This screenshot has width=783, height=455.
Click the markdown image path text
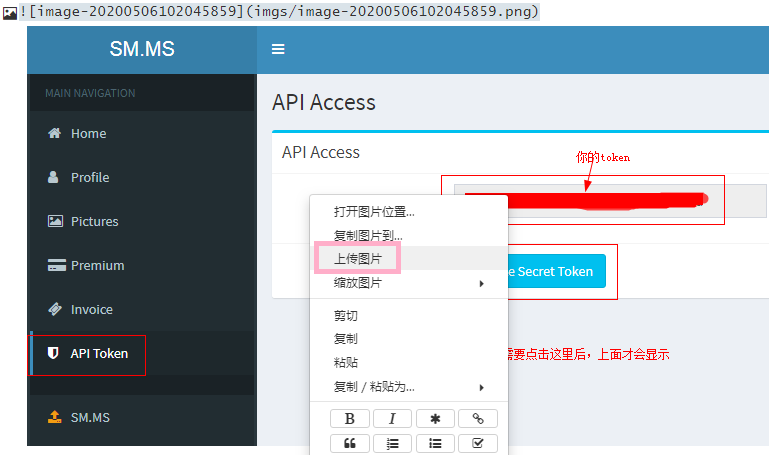[280, 11]
